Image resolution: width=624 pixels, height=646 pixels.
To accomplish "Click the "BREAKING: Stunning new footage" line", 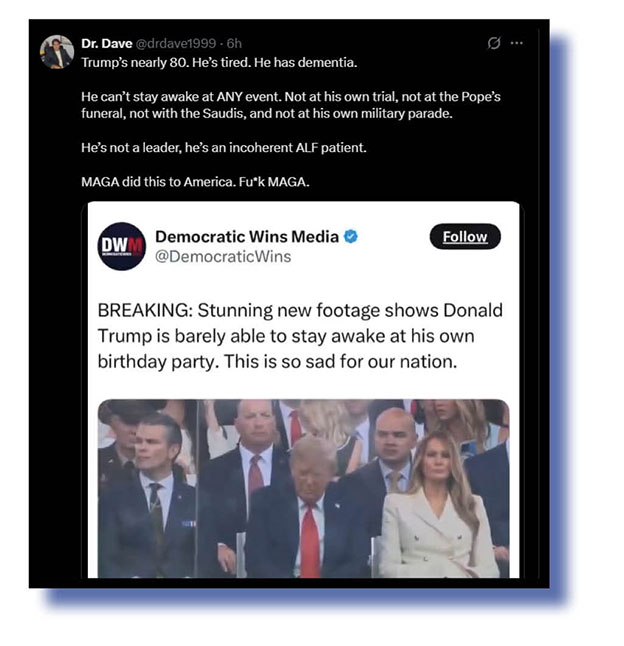I will click(x=300, y=310).
